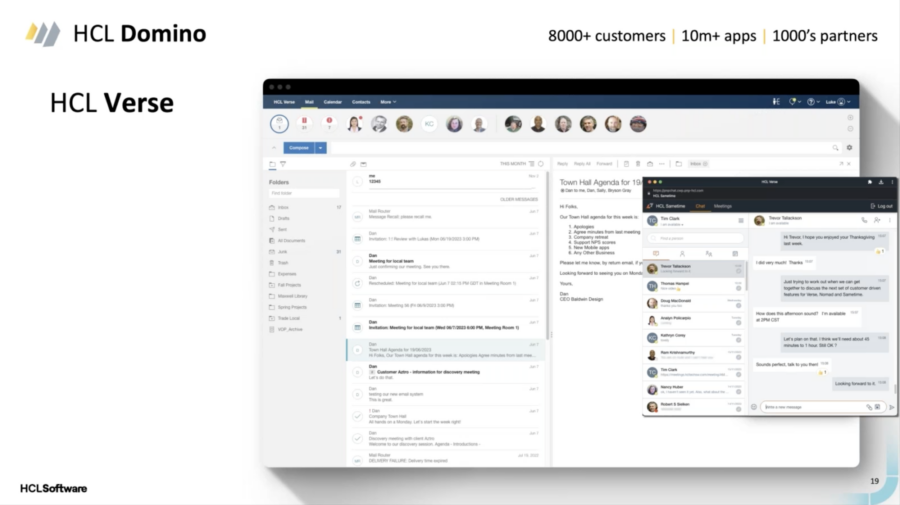Click the mail search magnifier icon
The image size is (900, 505).
pyautogui.click(x=835, y=147)
